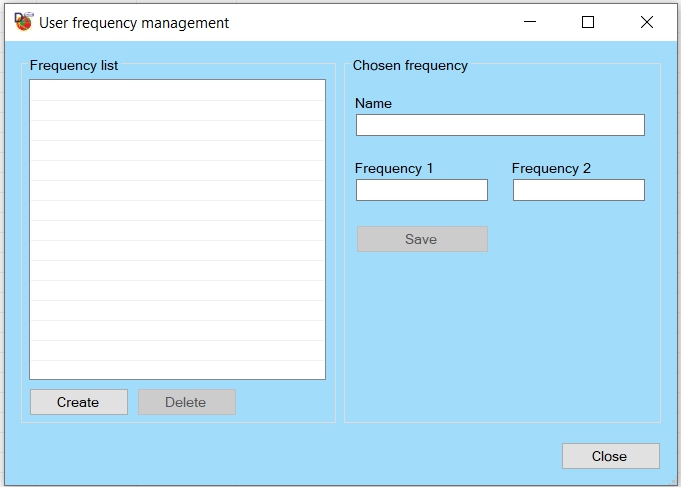
Task: Select the first empty row in Frequency list
Action: (177, 91)
